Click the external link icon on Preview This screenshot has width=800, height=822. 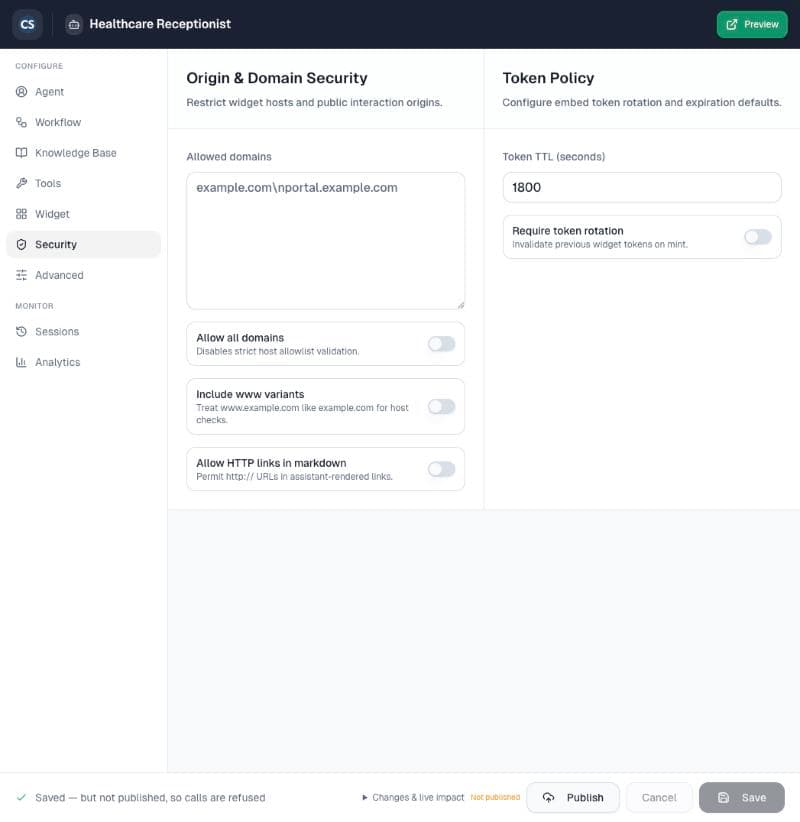[x=732, y=25]
